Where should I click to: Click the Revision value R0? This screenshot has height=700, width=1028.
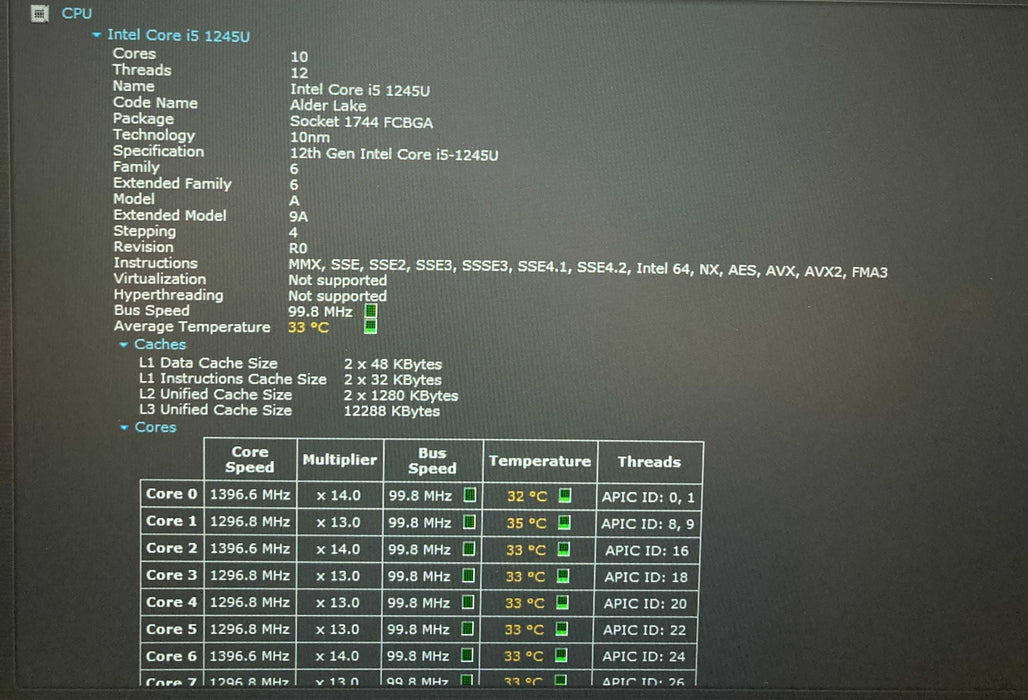[x=298, y=248]
